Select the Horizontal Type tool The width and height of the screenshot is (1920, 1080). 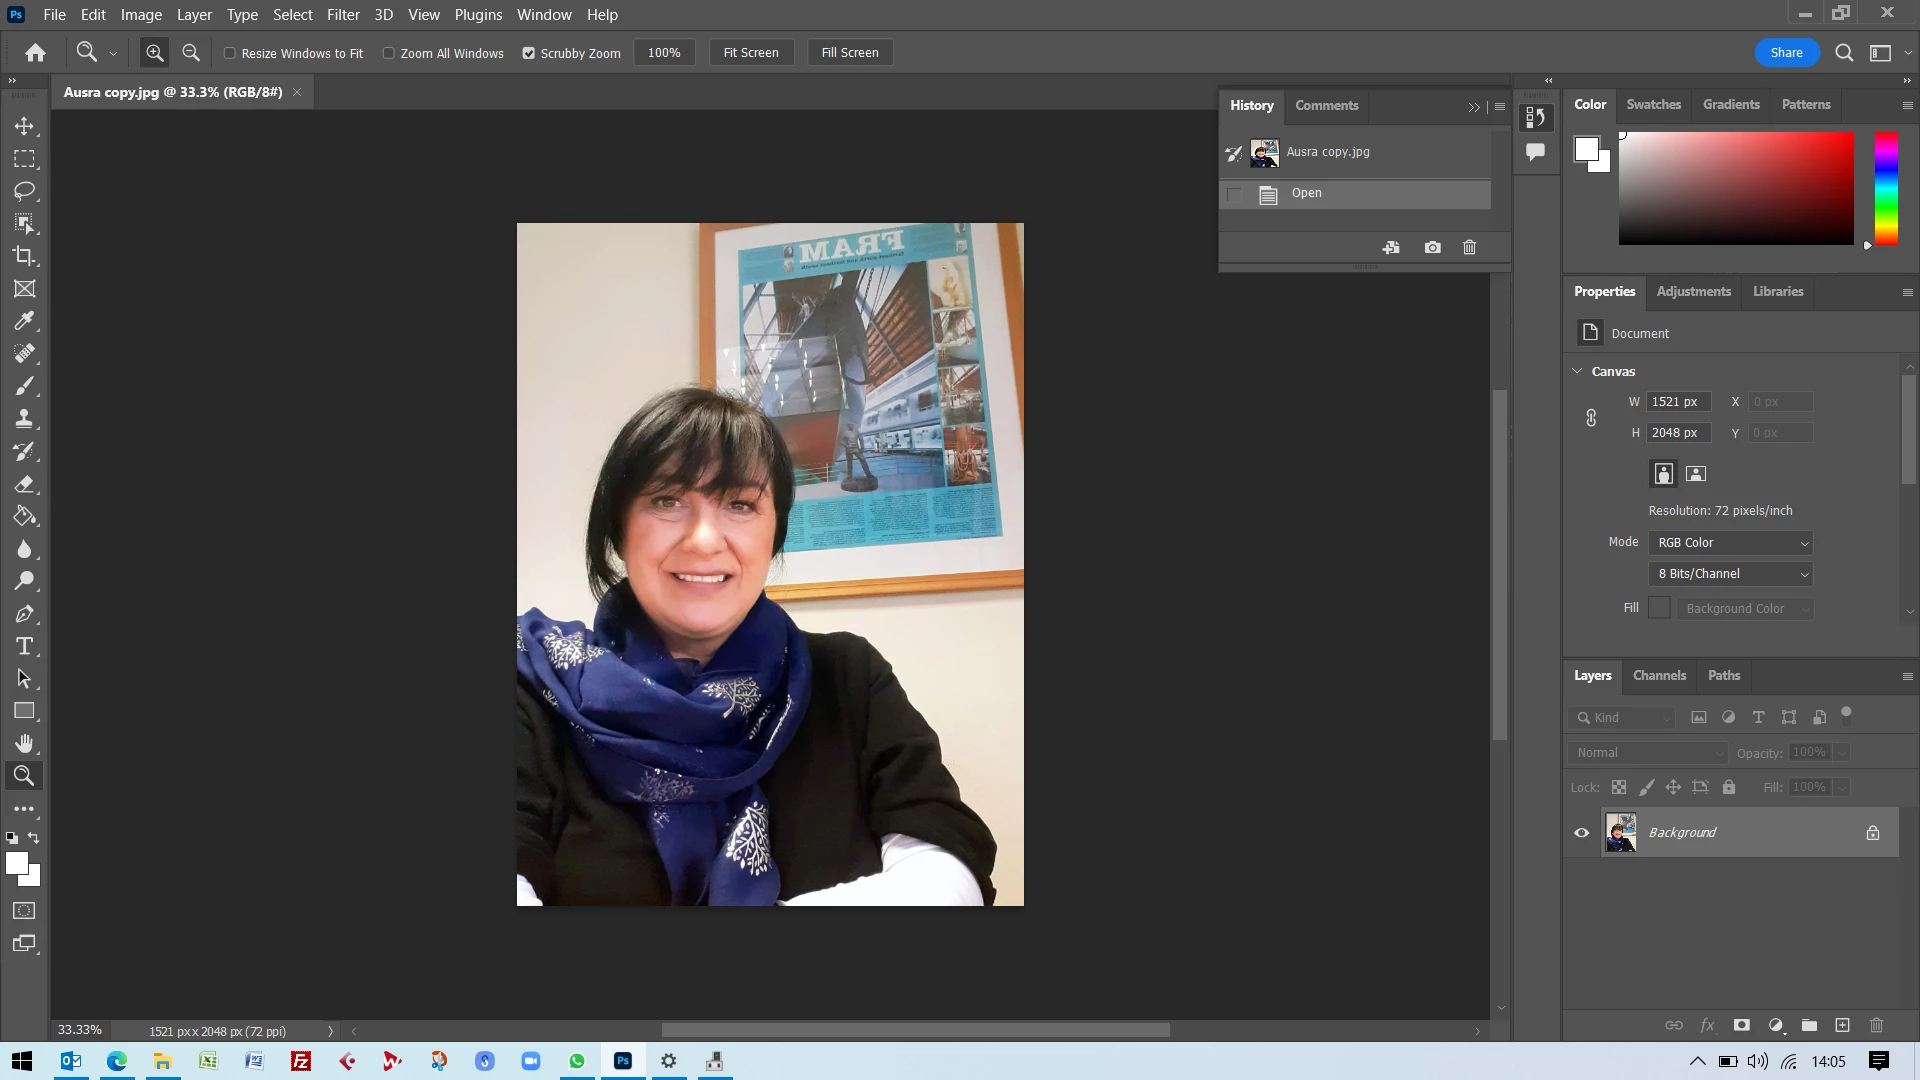tap(24, 646)
